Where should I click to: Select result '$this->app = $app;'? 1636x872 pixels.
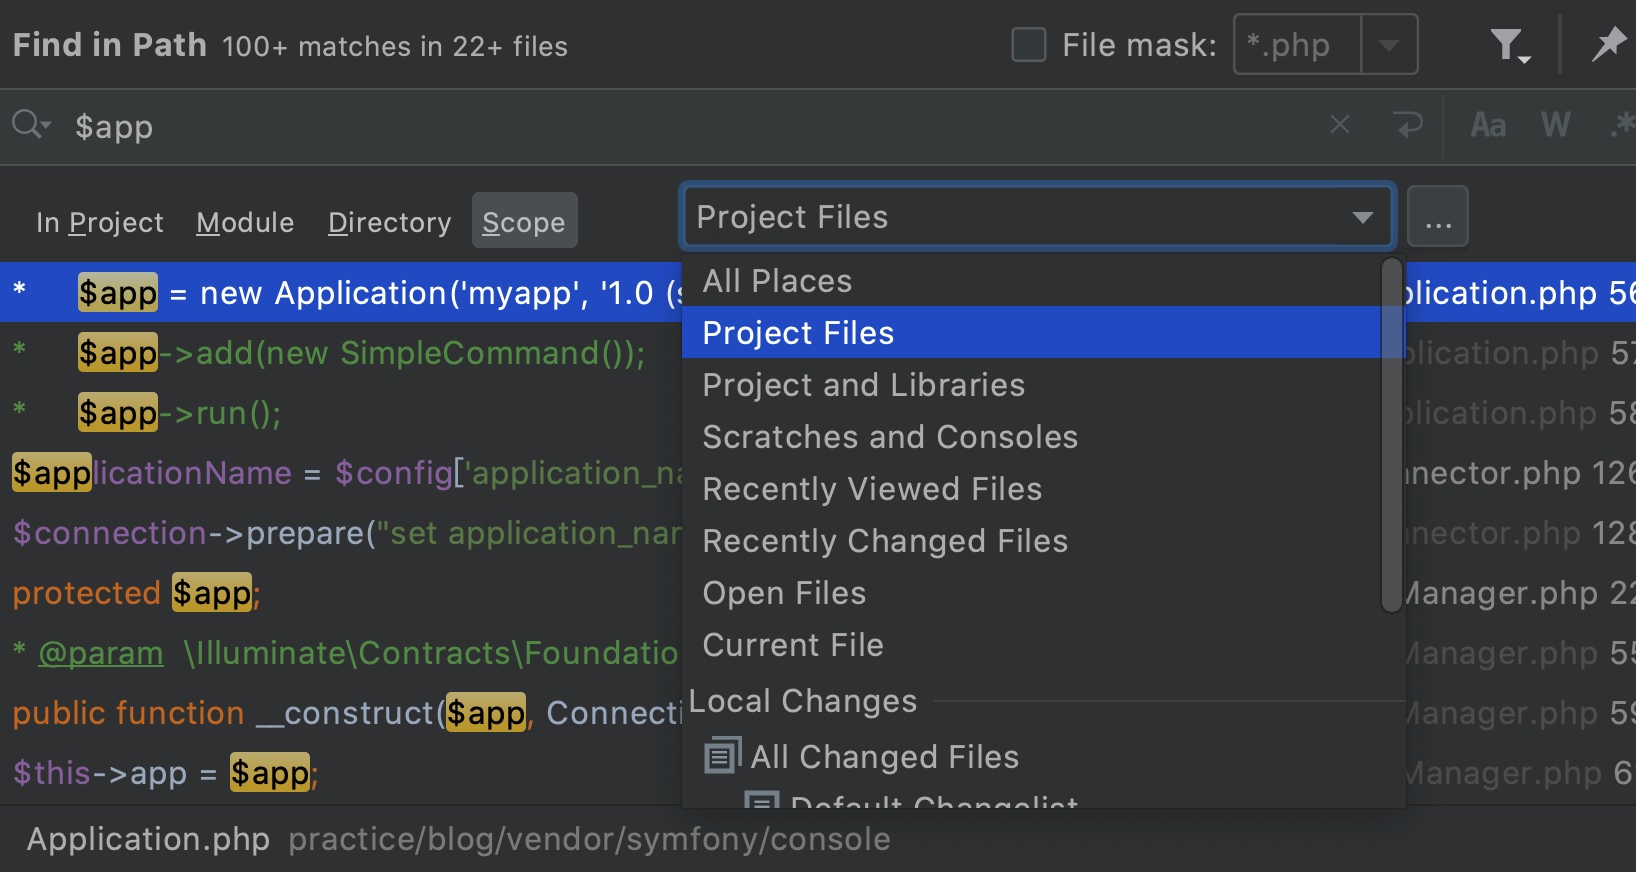pos(340,773)
